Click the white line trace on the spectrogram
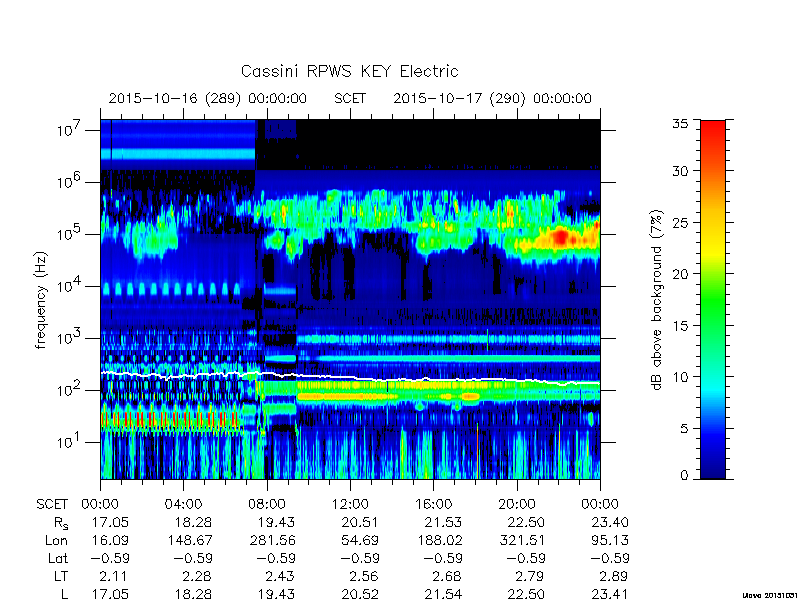 point(350,377)
